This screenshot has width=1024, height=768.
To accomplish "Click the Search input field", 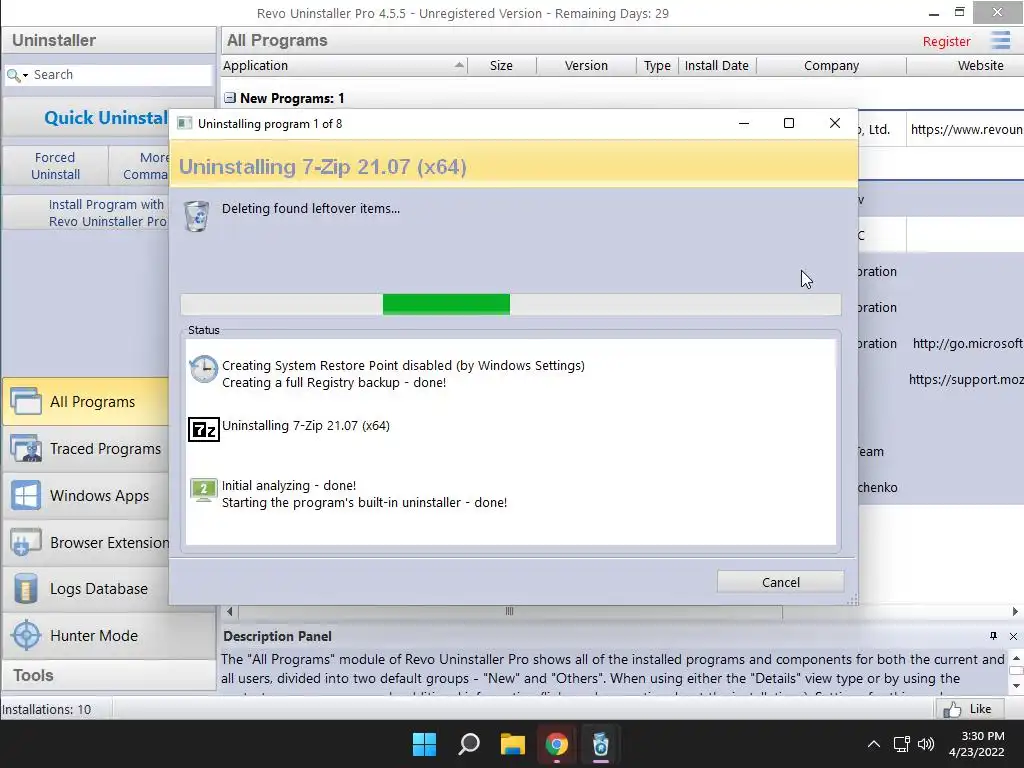I will click(x=121, y=74).
